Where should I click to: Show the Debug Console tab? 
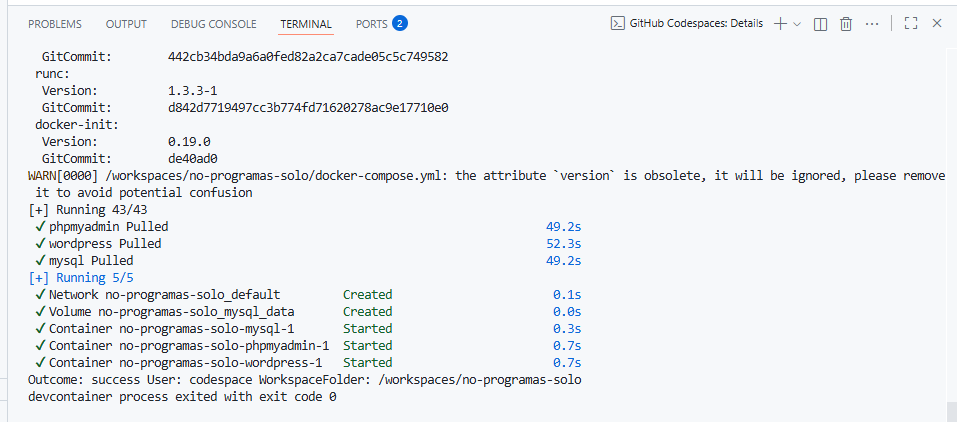point(213,23)
